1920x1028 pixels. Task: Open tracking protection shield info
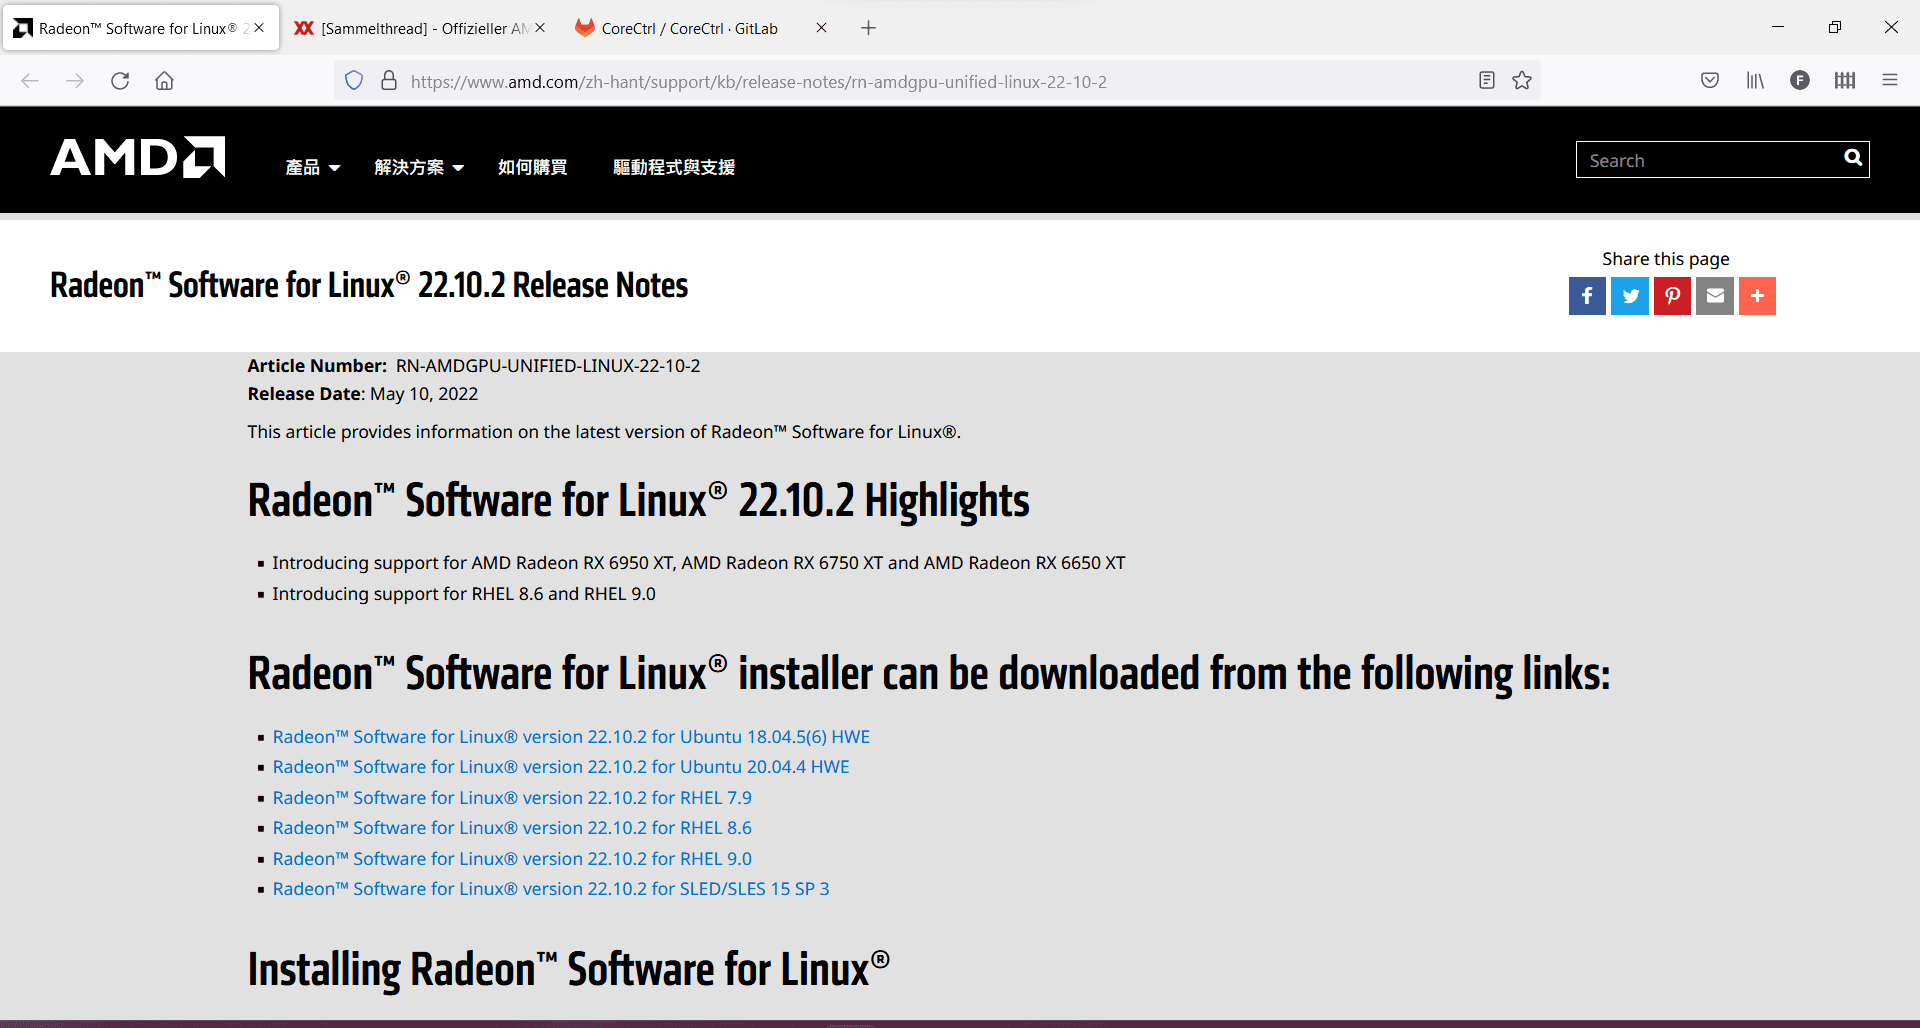(354, 81)
